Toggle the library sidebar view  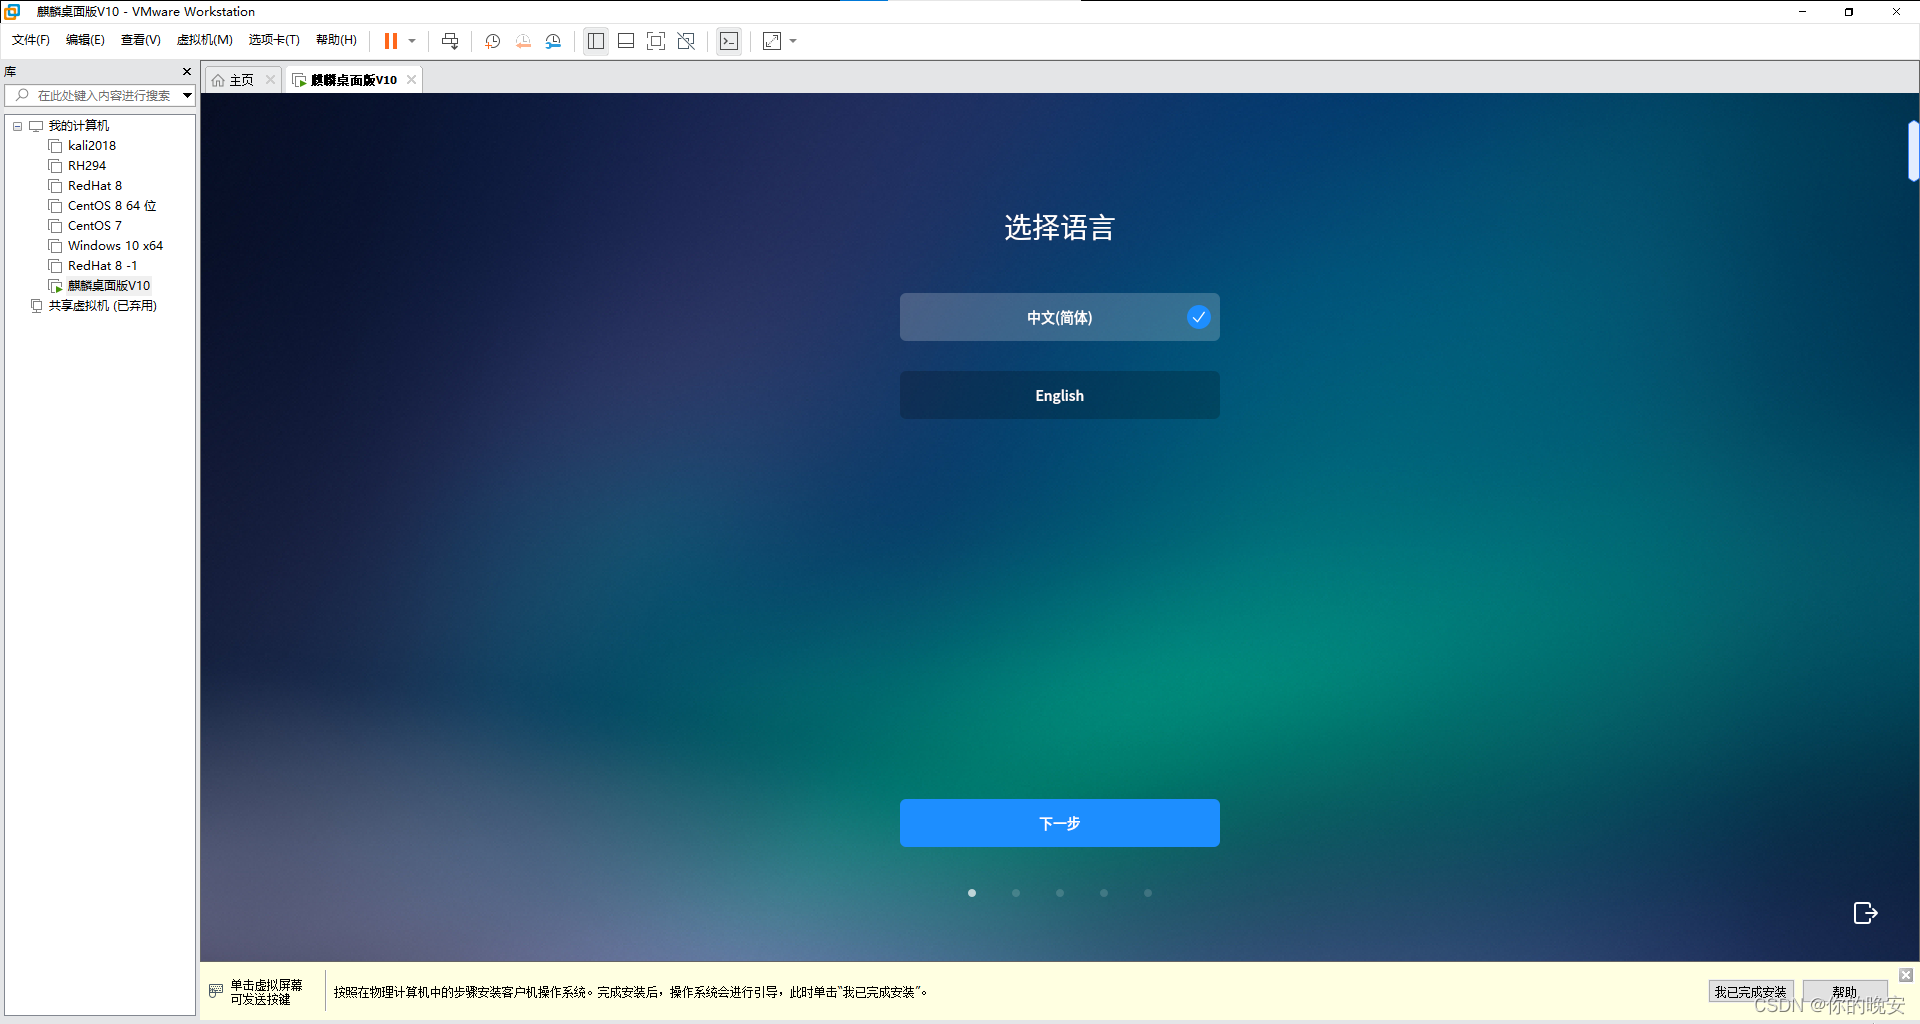(596, 41)
